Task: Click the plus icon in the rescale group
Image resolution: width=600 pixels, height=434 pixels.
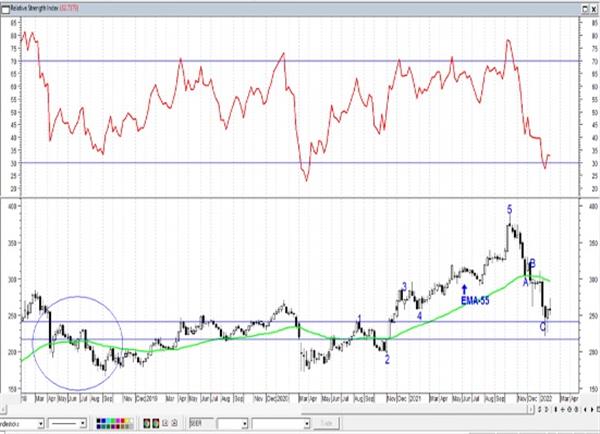Action: point(562,410)
